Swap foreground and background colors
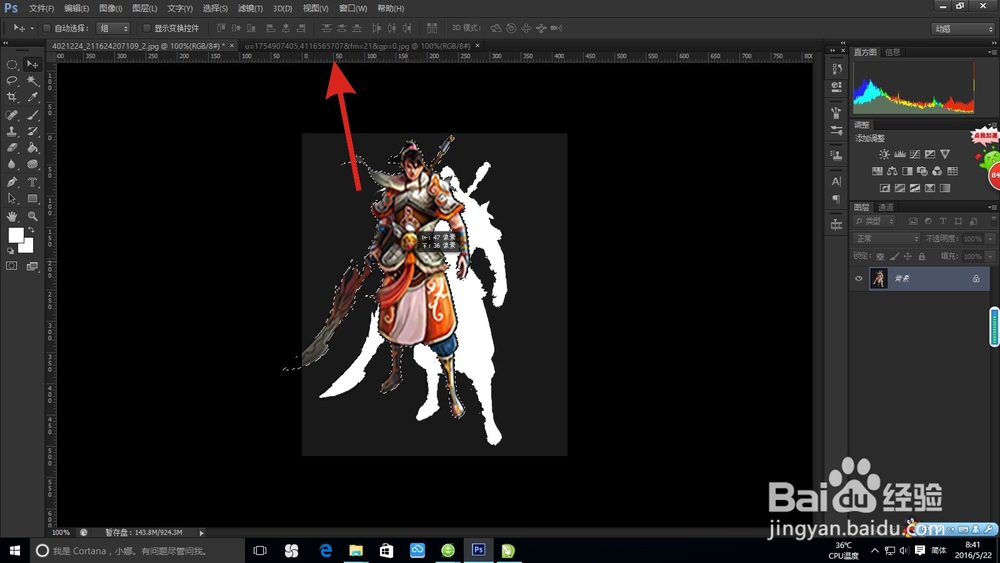 31,230
